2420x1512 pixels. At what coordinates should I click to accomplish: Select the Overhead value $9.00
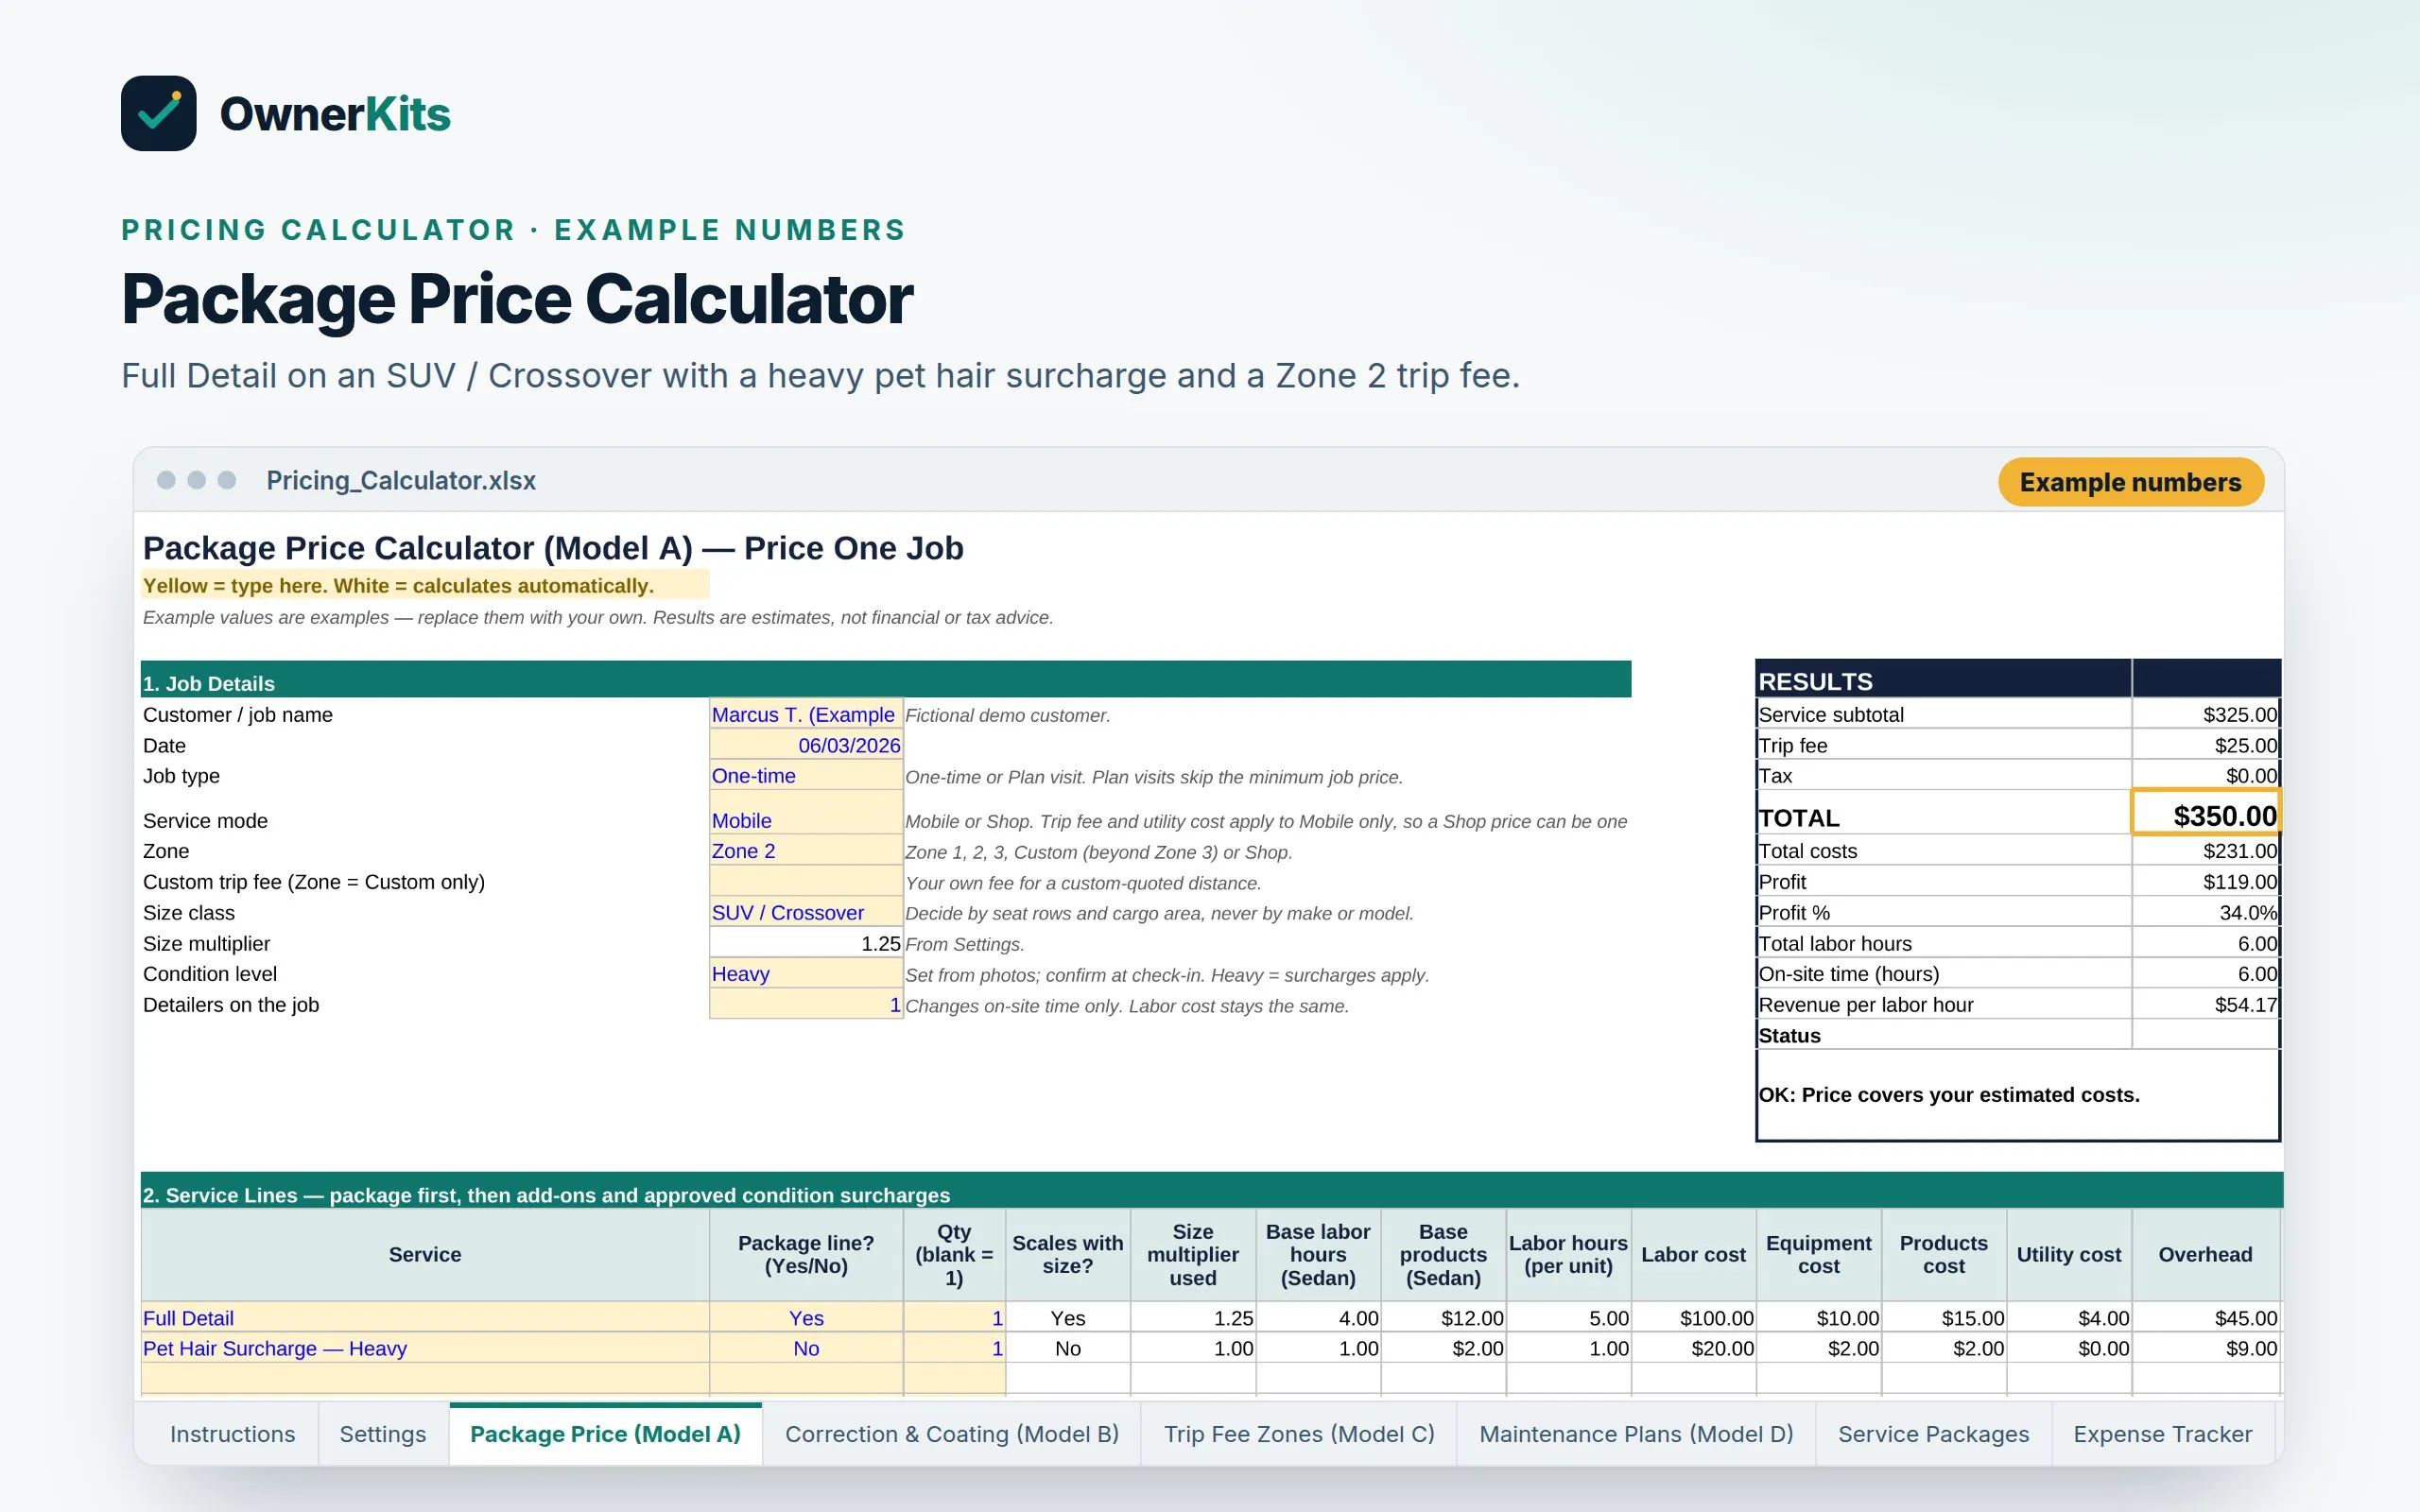[x=2206, y=1348]
